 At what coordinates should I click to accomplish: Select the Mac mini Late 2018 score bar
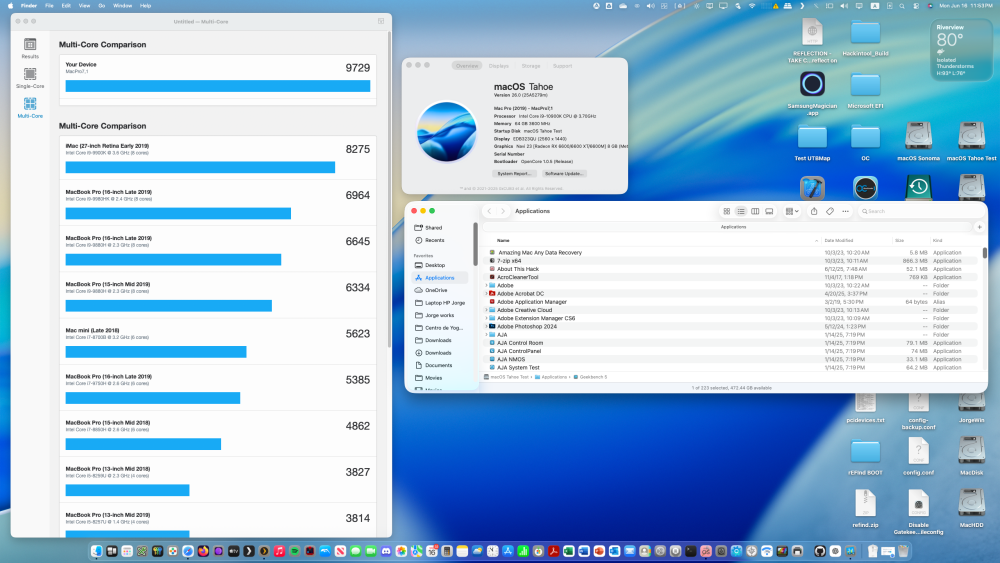156,352
